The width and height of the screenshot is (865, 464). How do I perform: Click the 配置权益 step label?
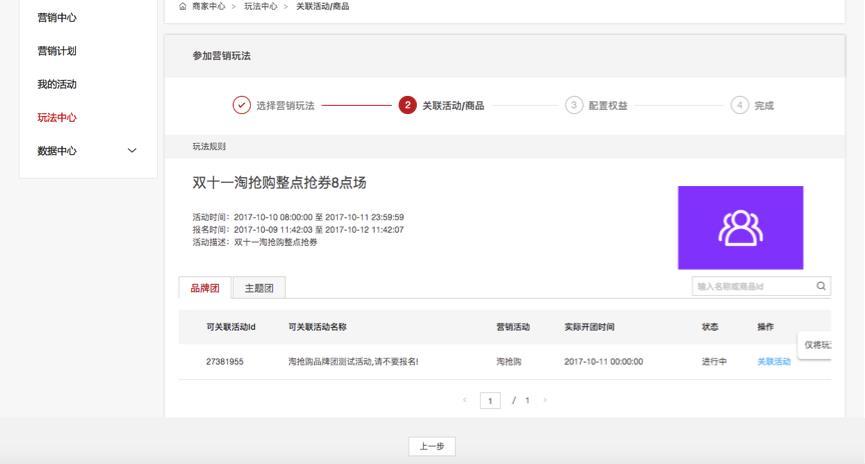[x=608, y=105]
